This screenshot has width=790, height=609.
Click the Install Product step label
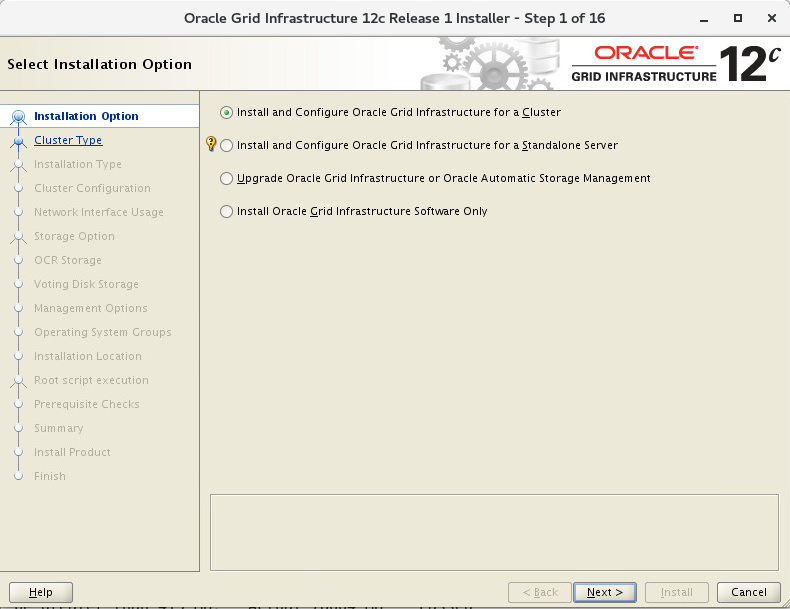pos(72,452)
